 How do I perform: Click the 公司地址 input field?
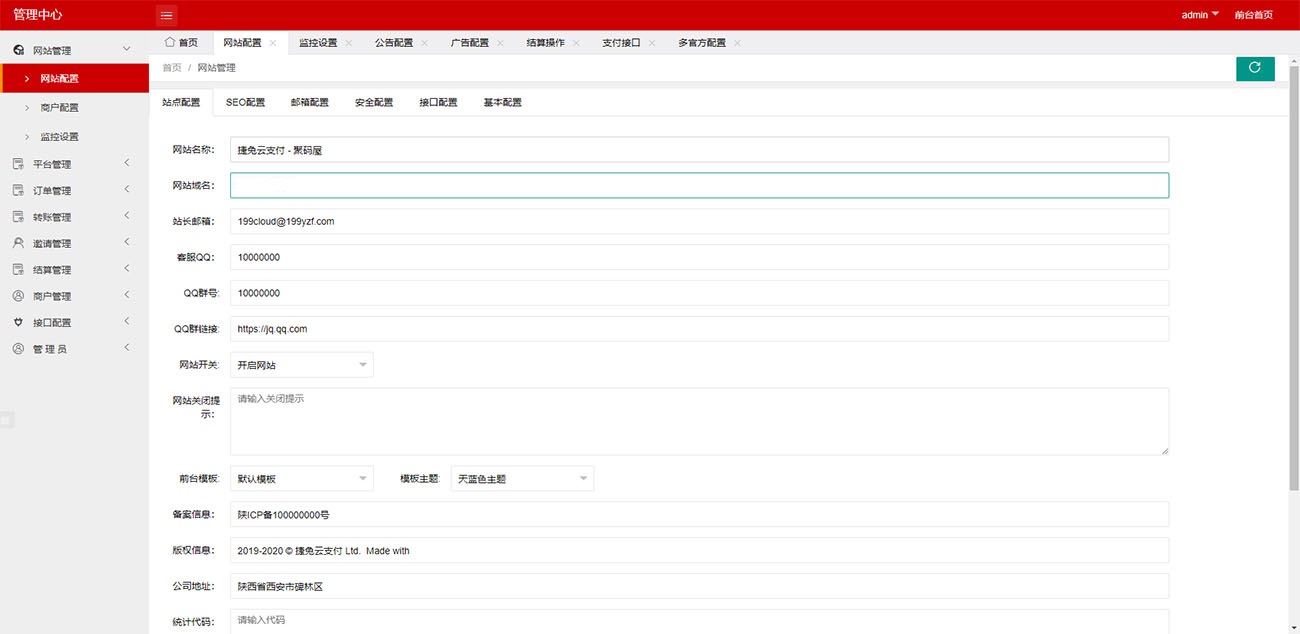click(x=699, y=587)
